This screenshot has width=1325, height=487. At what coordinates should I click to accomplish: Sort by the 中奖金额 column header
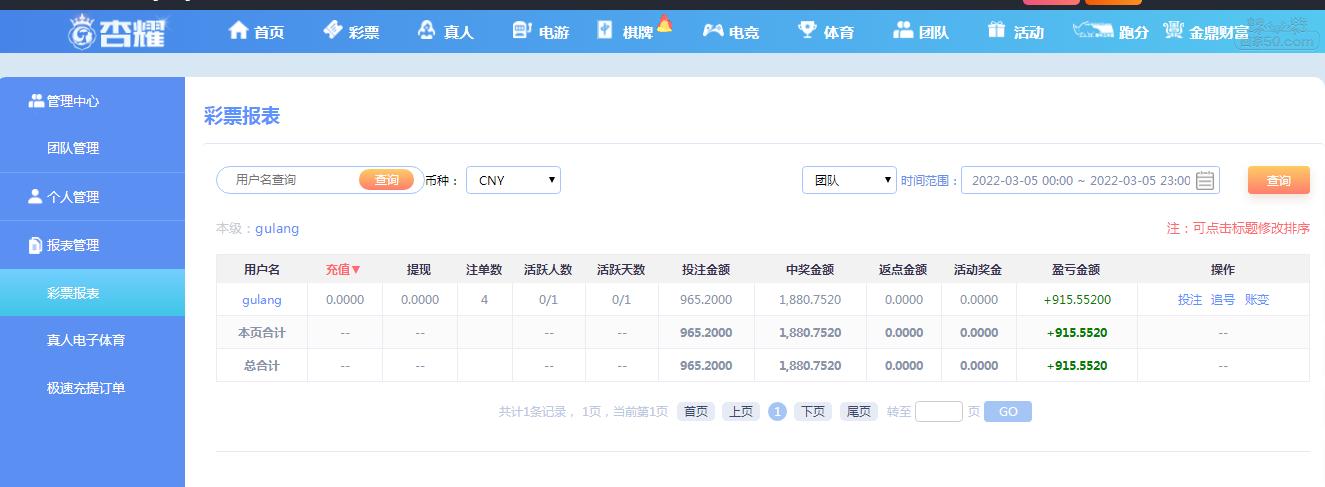pyautogui.click(x=810, y=270)
